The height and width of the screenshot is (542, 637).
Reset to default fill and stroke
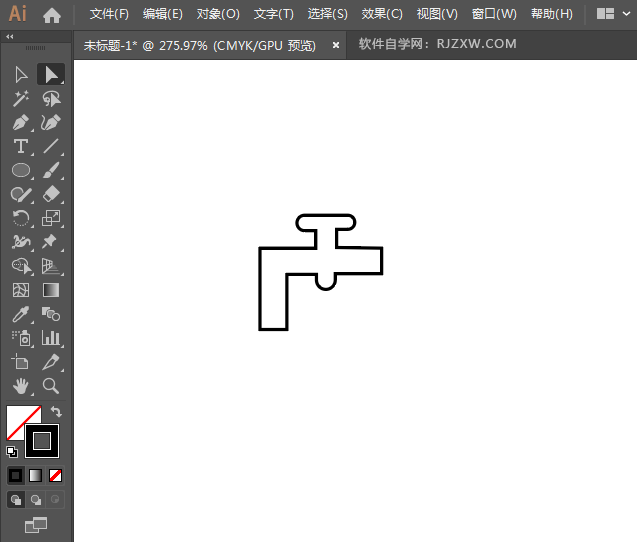pyautogui.click(x=12, y=451)
